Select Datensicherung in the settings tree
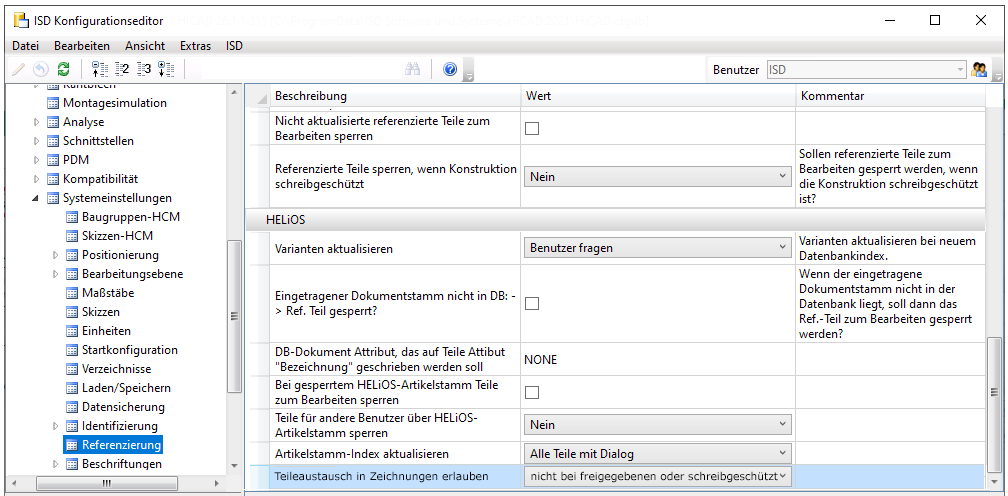The height and width of the screenshot is (496, 1008). point(123,407)
